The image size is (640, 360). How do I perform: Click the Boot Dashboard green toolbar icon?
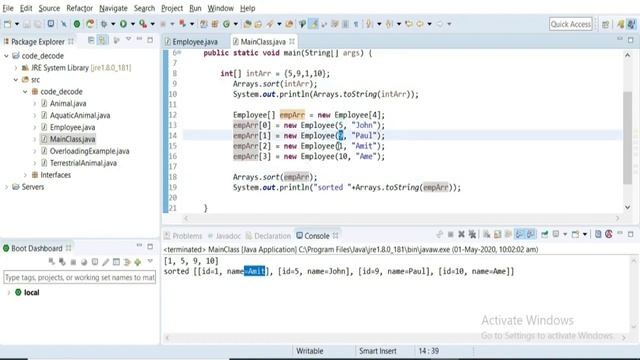[x=77, y=24]
